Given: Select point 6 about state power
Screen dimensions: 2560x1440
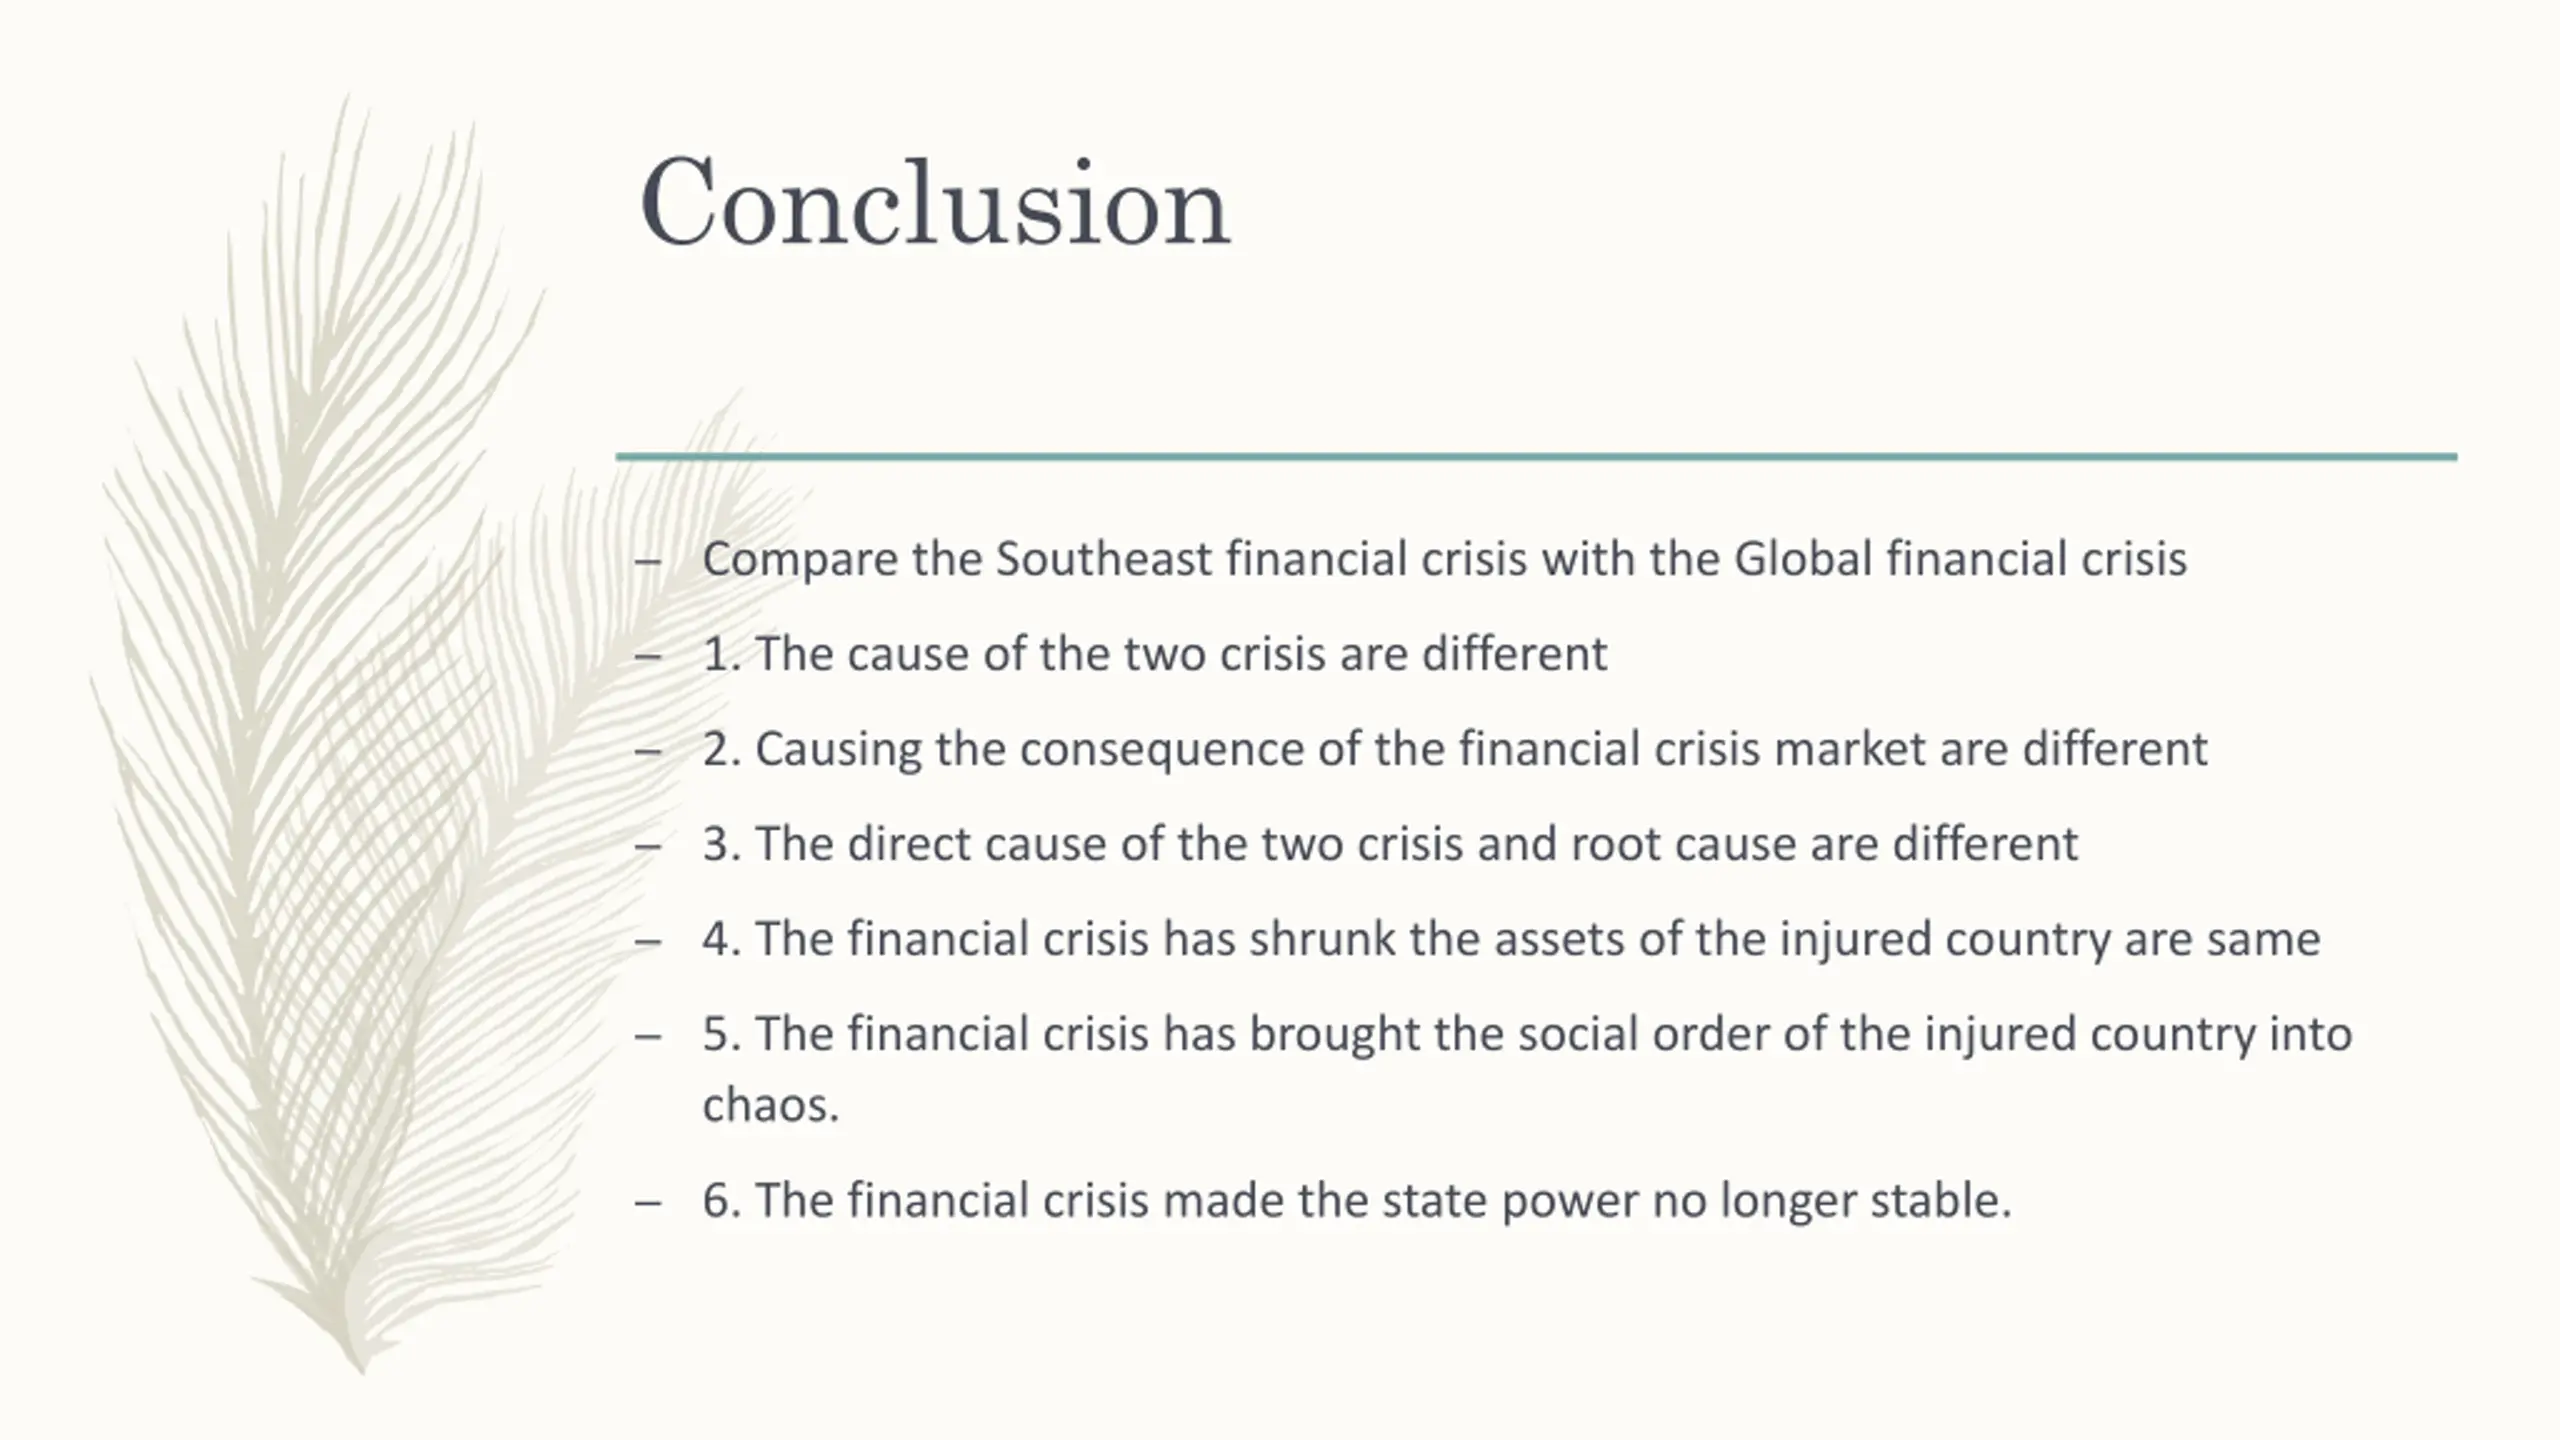Looking at the screenshot, I should pyautogui.click(x=1357, y=1200).
